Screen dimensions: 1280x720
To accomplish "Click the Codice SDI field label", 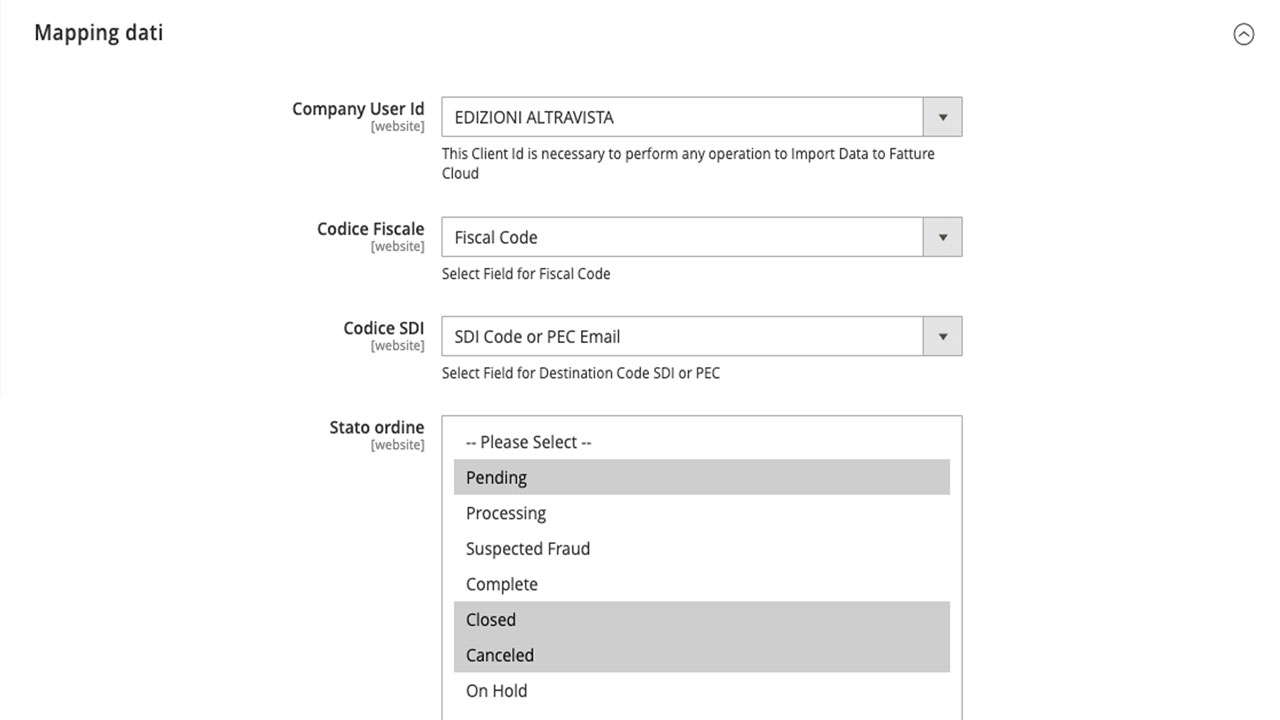I will 383,328.
